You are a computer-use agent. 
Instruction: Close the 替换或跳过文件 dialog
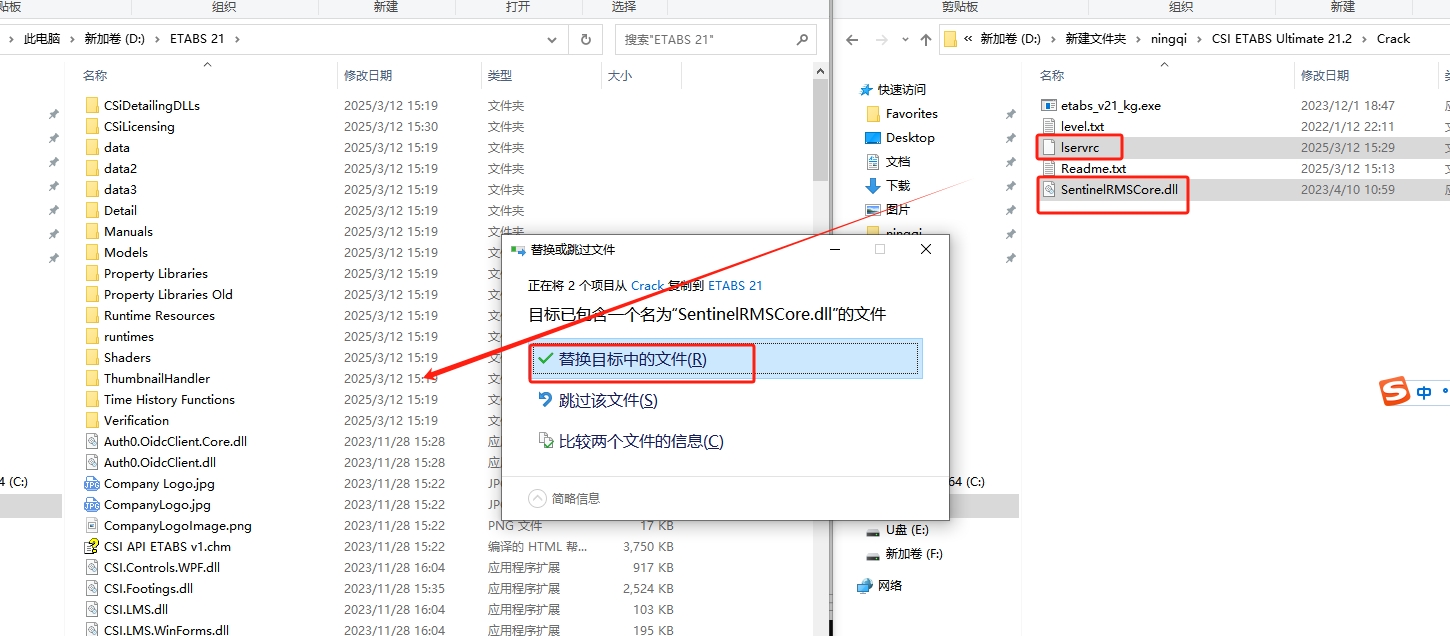tap(925, 249)
